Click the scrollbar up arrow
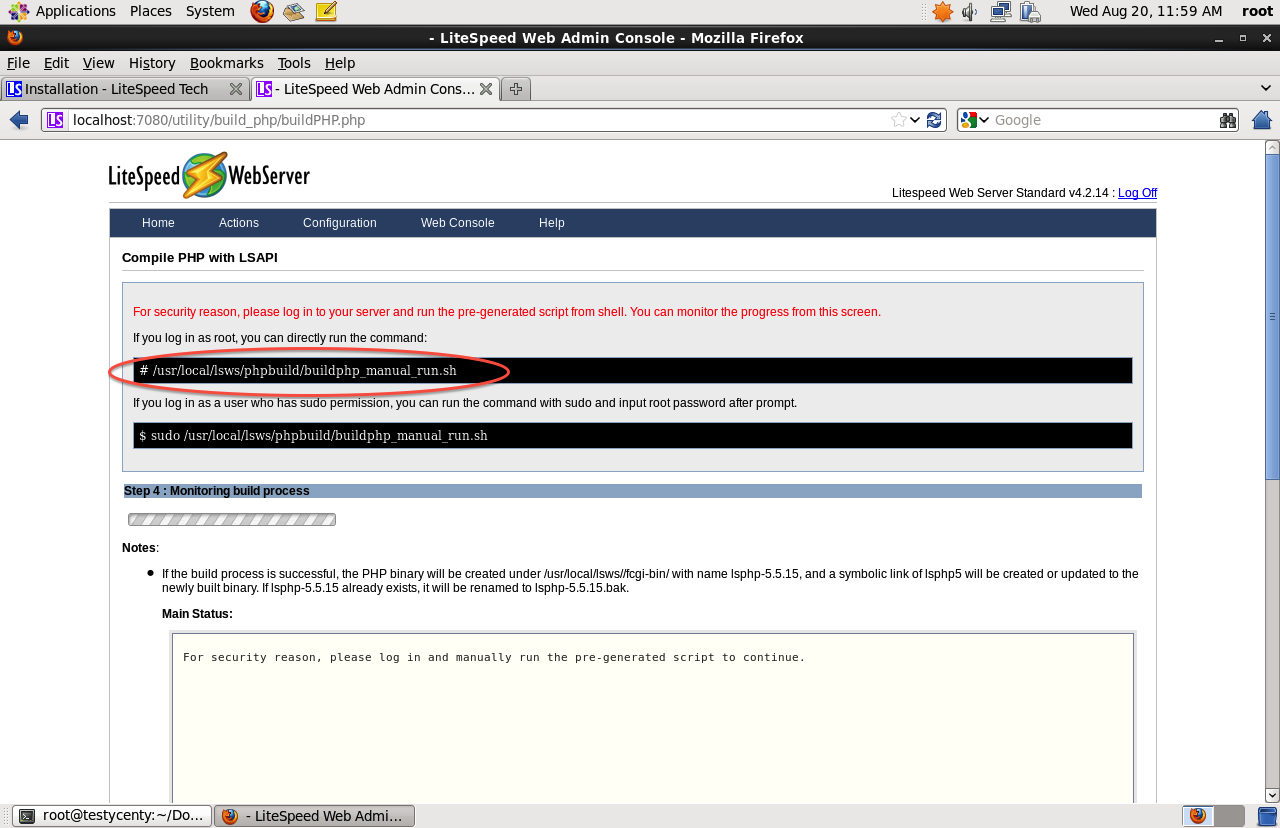 1272,147
